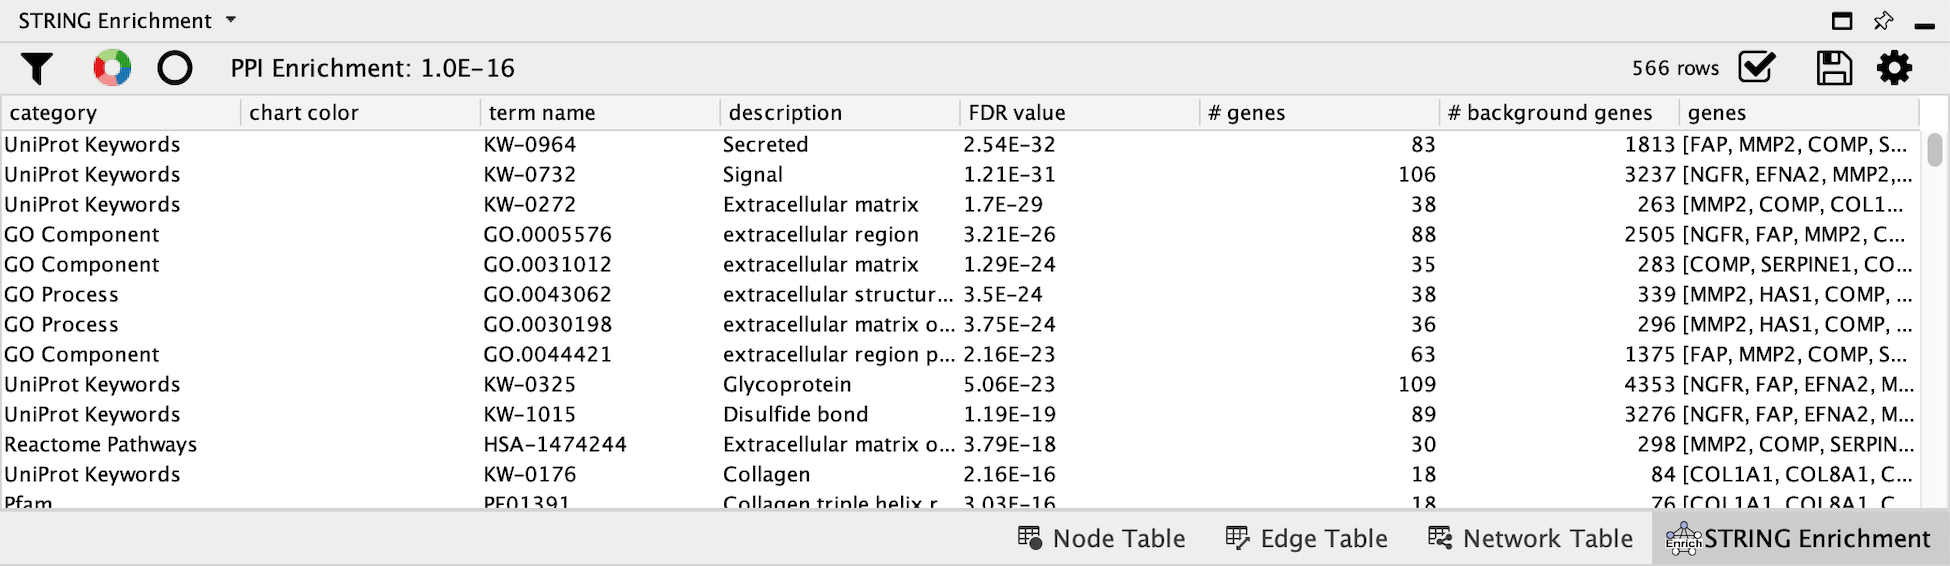Viewport: 1950px width, 566px height.
Task: Toggle the checkmark box next to 566 rows
Action: tap(1756, 68)
